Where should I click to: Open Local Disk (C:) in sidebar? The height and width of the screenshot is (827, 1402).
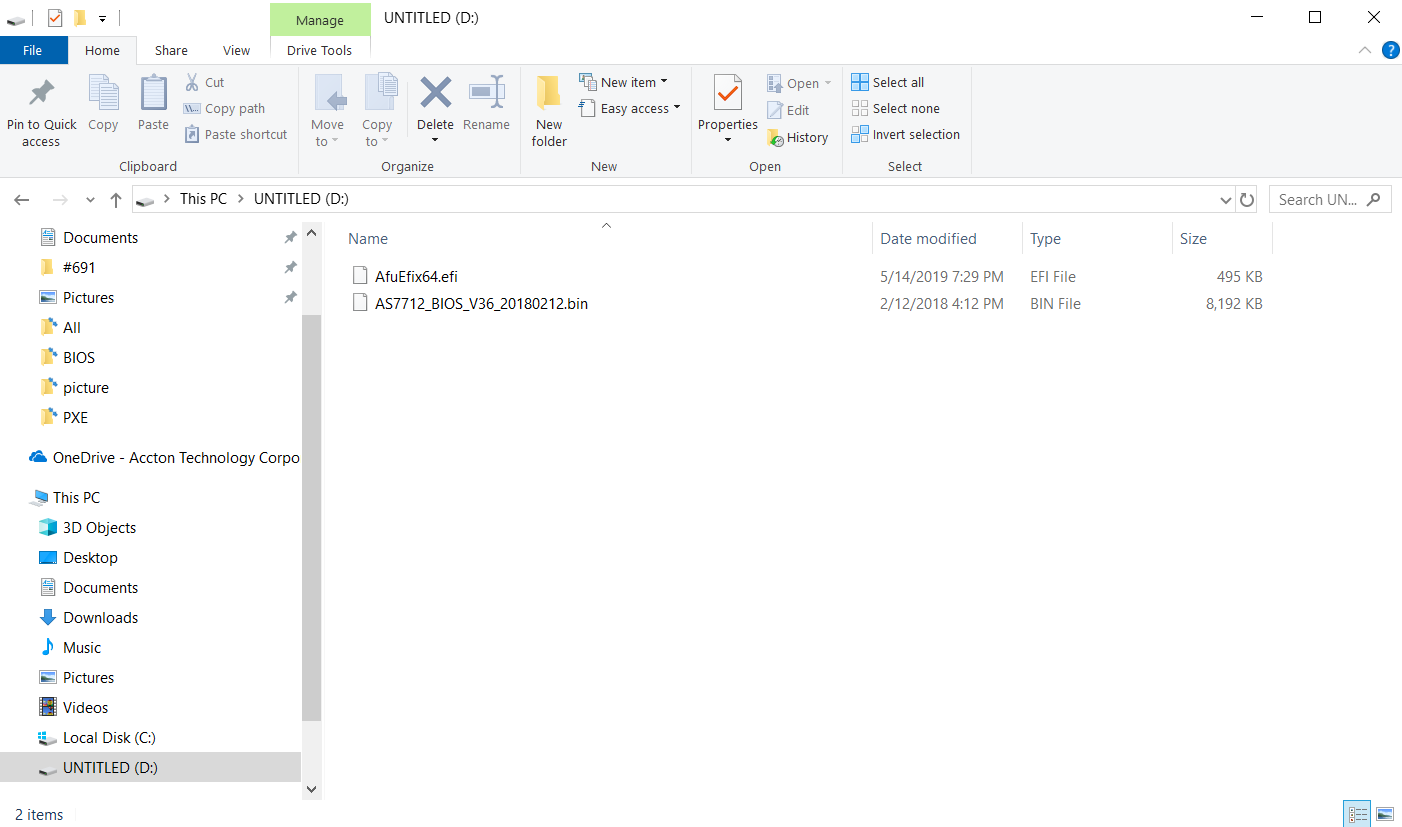pyautogui.click(x=109, y=737)
